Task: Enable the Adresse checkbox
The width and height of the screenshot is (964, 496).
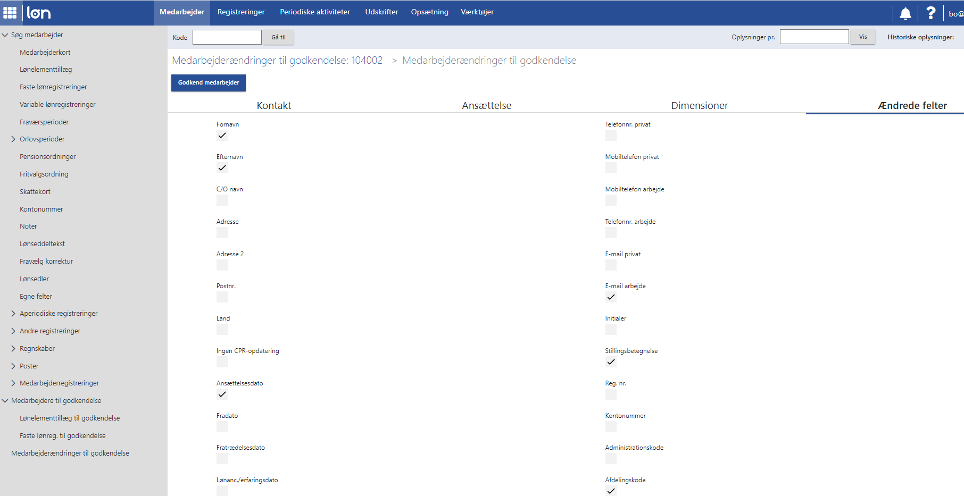Action: pos(222,233)
